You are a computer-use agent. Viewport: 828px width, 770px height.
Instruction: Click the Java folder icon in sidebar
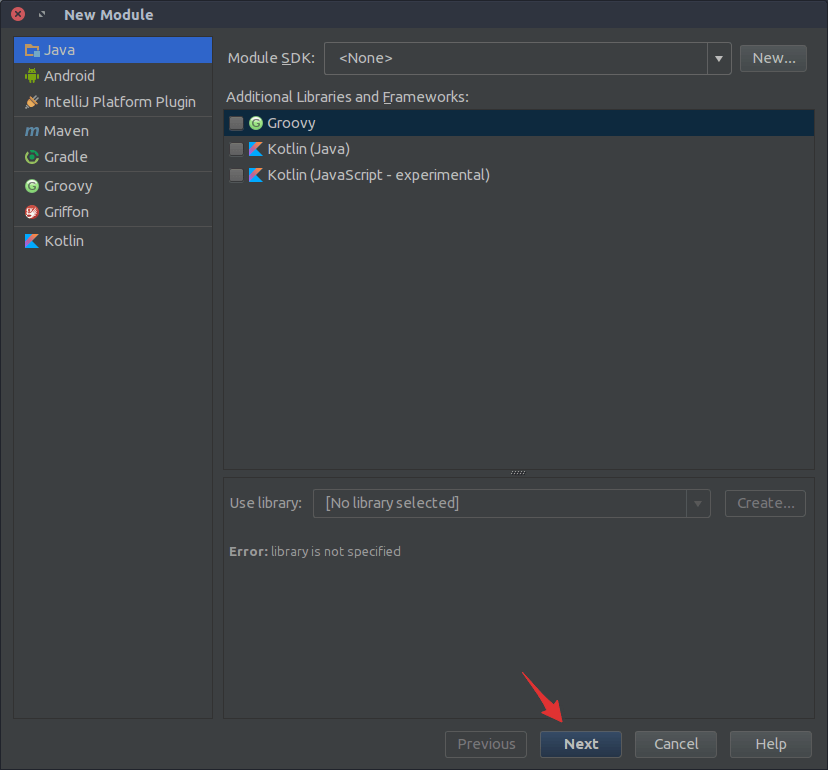[32, 50]
